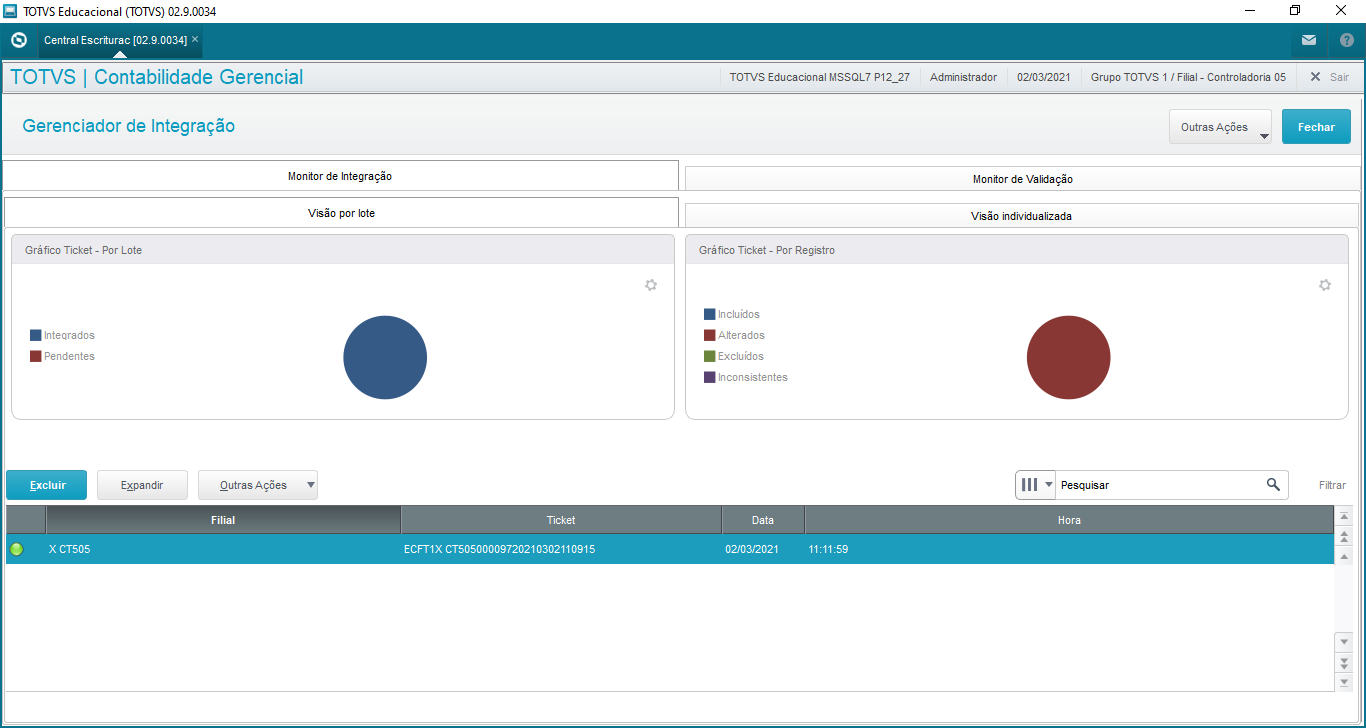Select the Visão por lote tab
The height and width of the screenshot is (728, 1366).
pyautogui.click(x=341, y=213)
